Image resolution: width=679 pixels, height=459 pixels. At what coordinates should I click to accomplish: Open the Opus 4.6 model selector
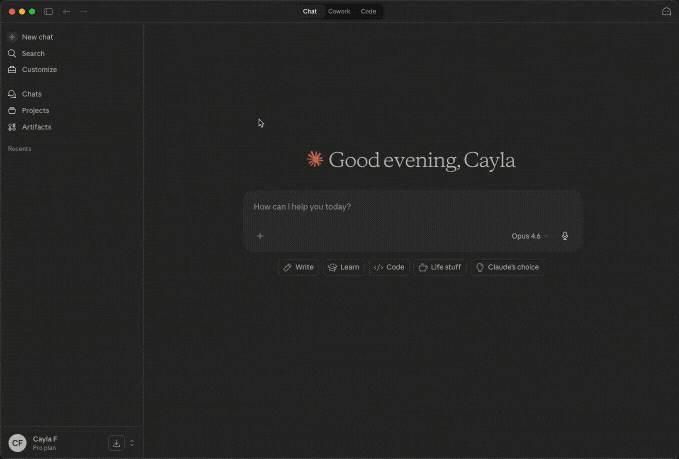[x=529, y=236]
